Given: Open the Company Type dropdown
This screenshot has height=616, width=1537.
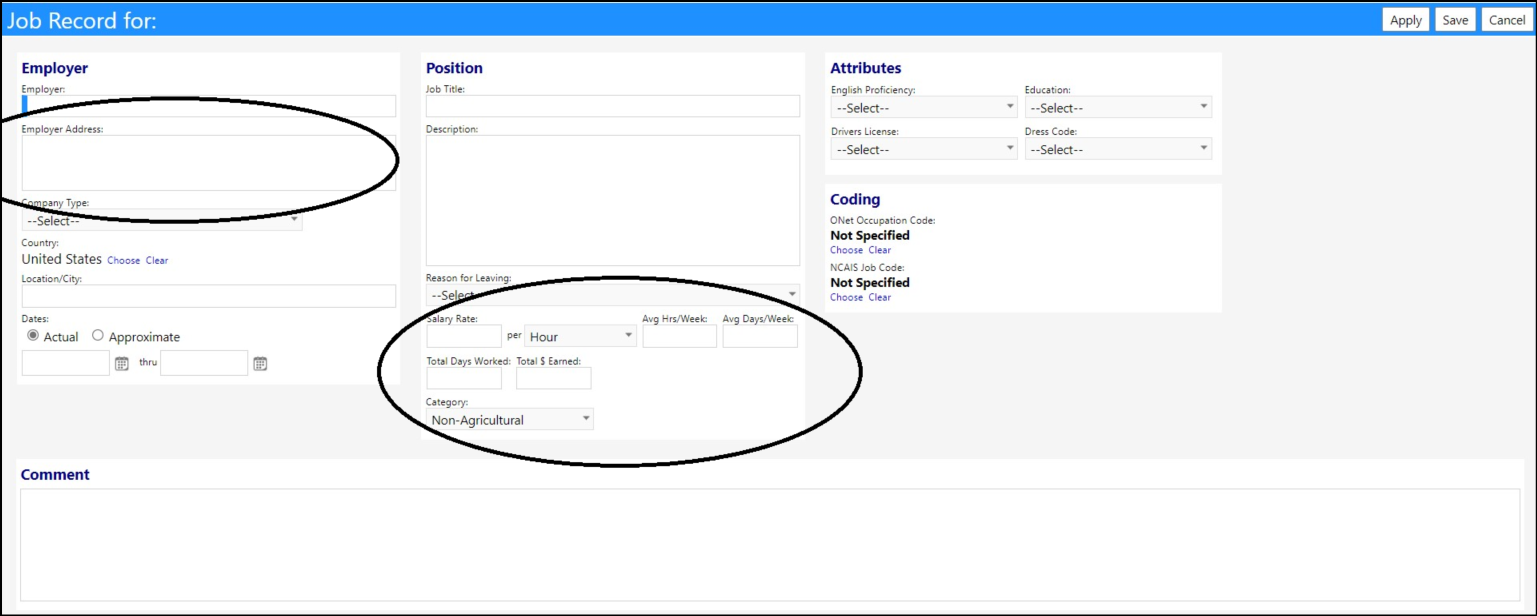Looking at the screenshot, I should tap(162, 221).
